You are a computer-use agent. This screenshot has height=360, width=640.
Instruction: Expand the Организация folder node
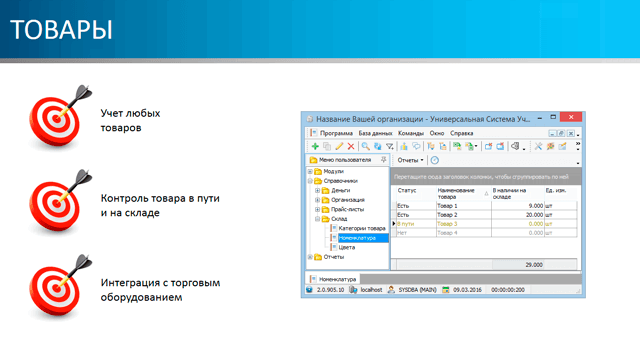tap(318, 200)
